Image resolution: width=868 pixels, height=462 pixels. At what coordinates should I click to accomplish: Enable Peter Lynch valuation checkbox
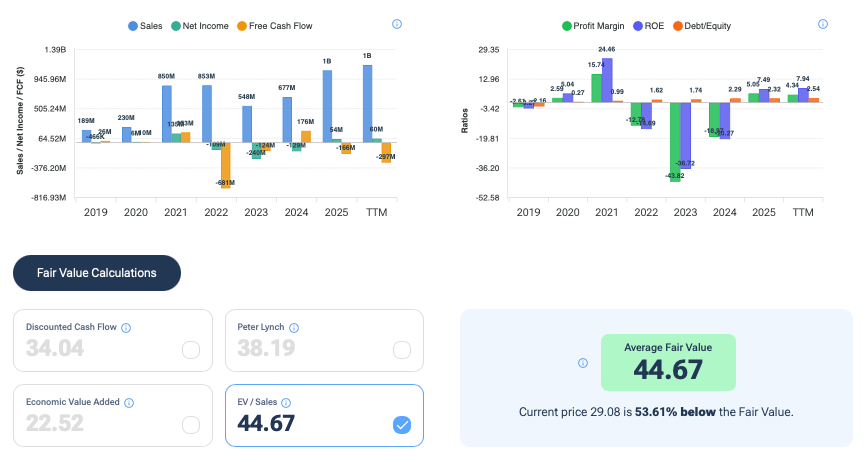pos(402,350)
